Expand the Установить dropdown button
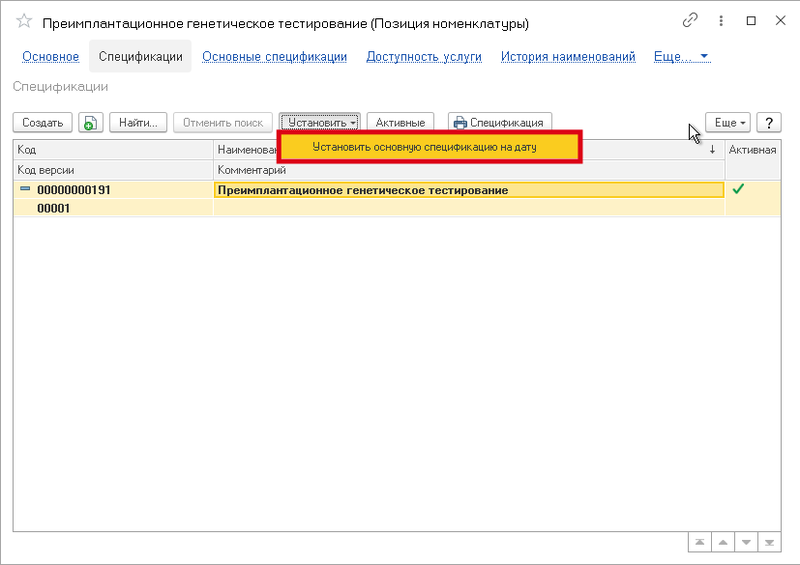The height and width of the screenshot is (565, 800). point(320,123)
